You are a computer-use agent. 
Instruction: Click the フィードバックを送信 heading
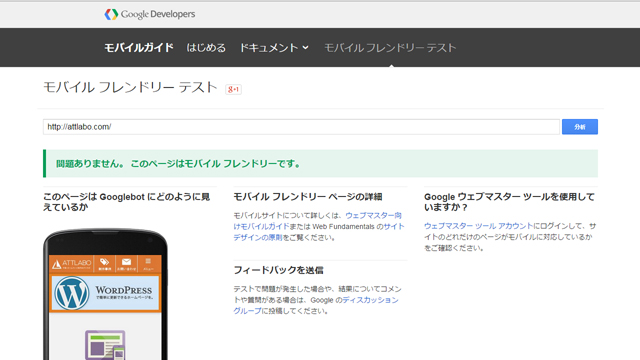coord(278,270)
